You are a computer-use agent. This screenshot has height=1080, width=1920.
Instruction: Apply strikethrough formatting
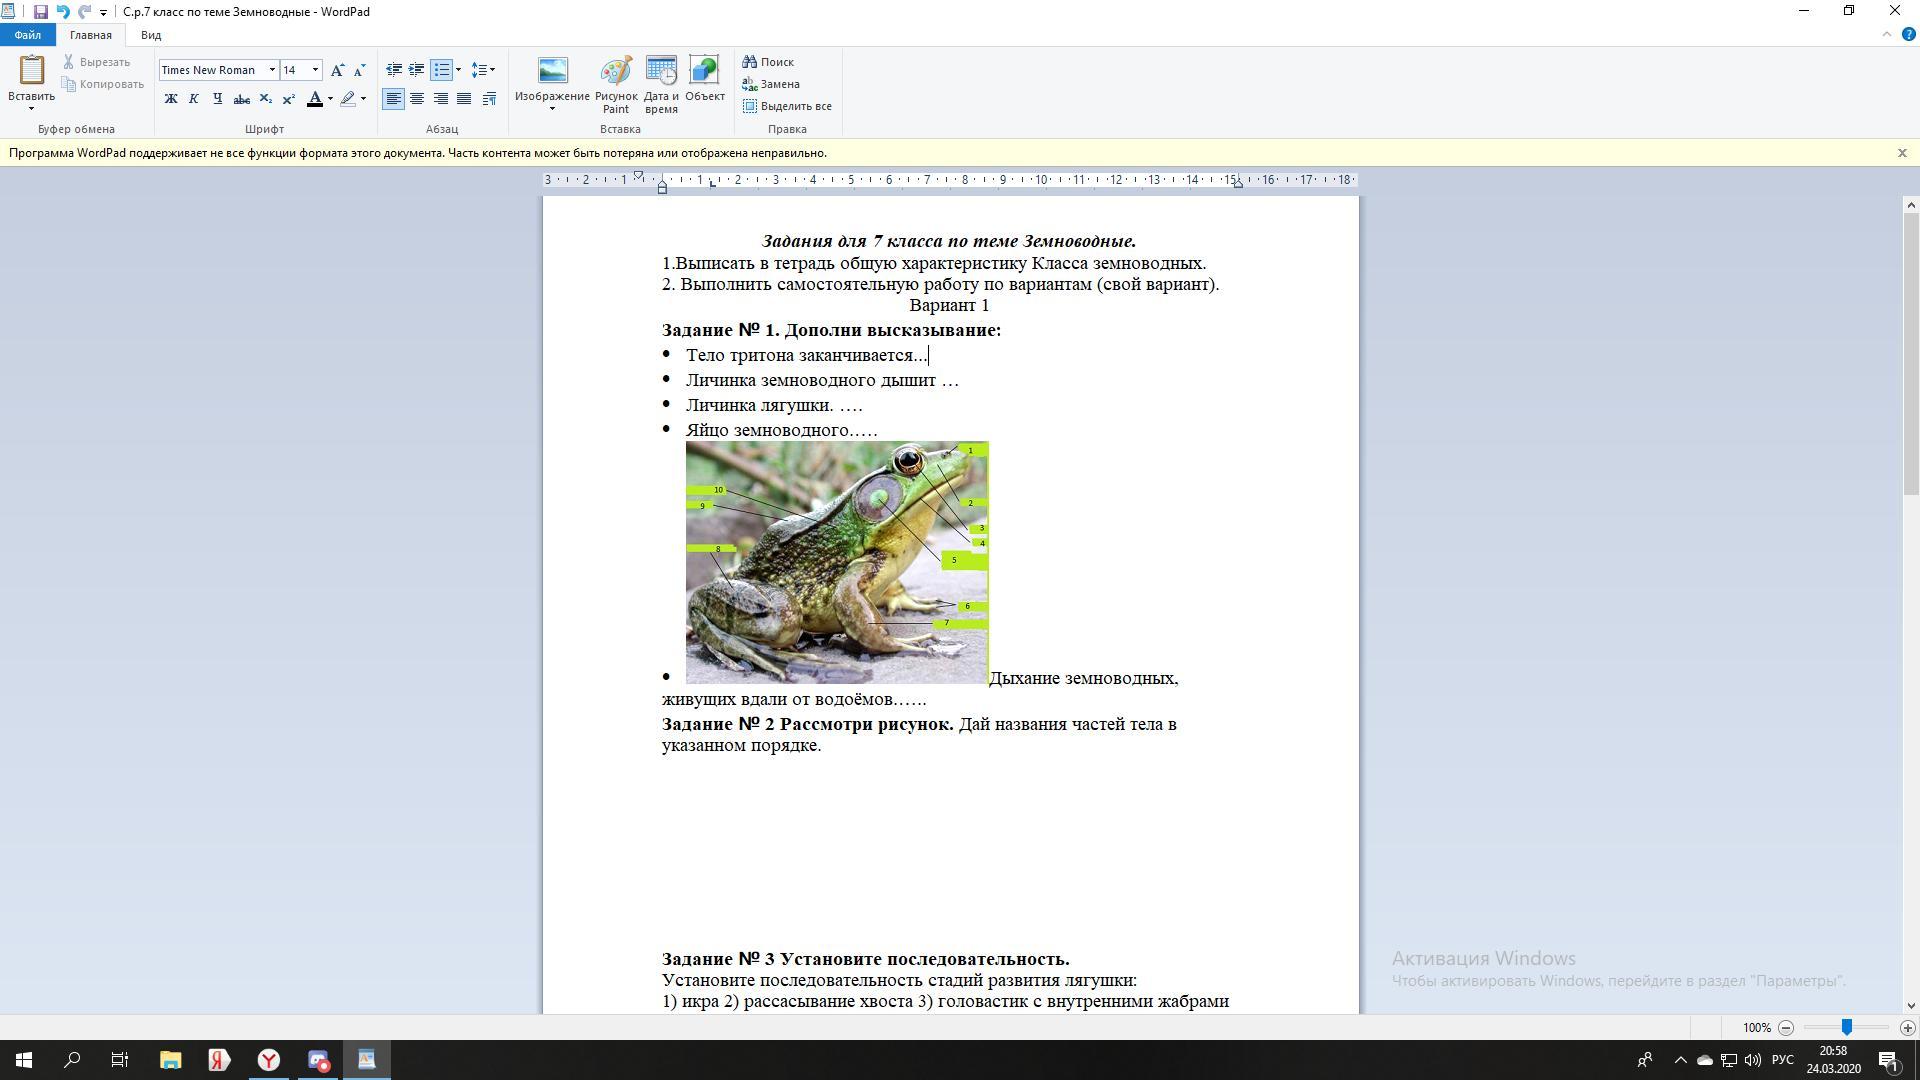coord(241,99)
